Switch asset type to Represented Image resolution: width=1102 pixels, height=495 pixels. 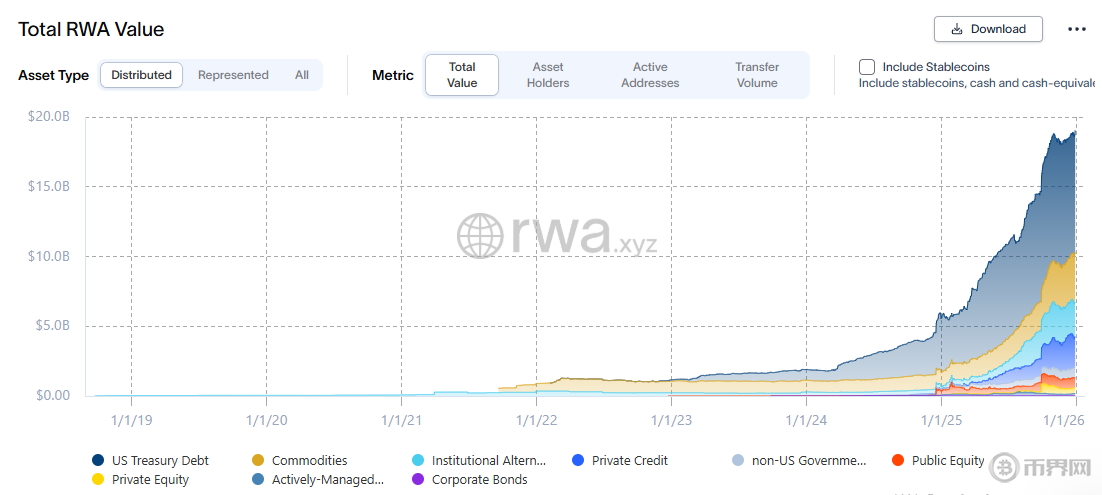pyautogui.click(x=233, y=75)
